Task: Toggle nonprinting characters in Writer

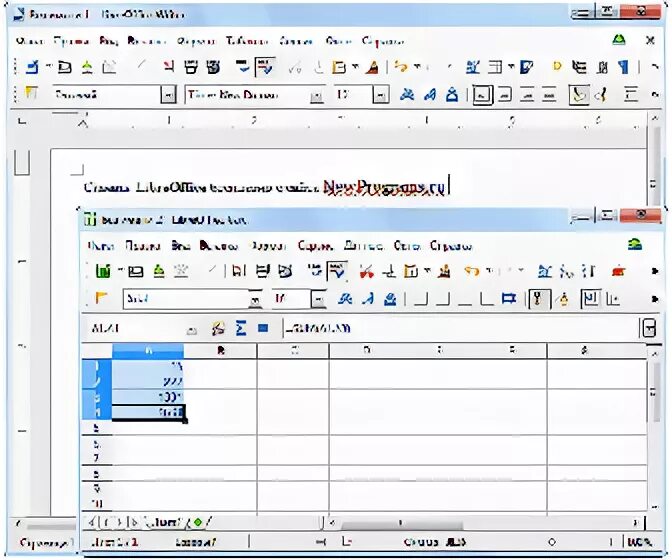Action: click(624, 67)
